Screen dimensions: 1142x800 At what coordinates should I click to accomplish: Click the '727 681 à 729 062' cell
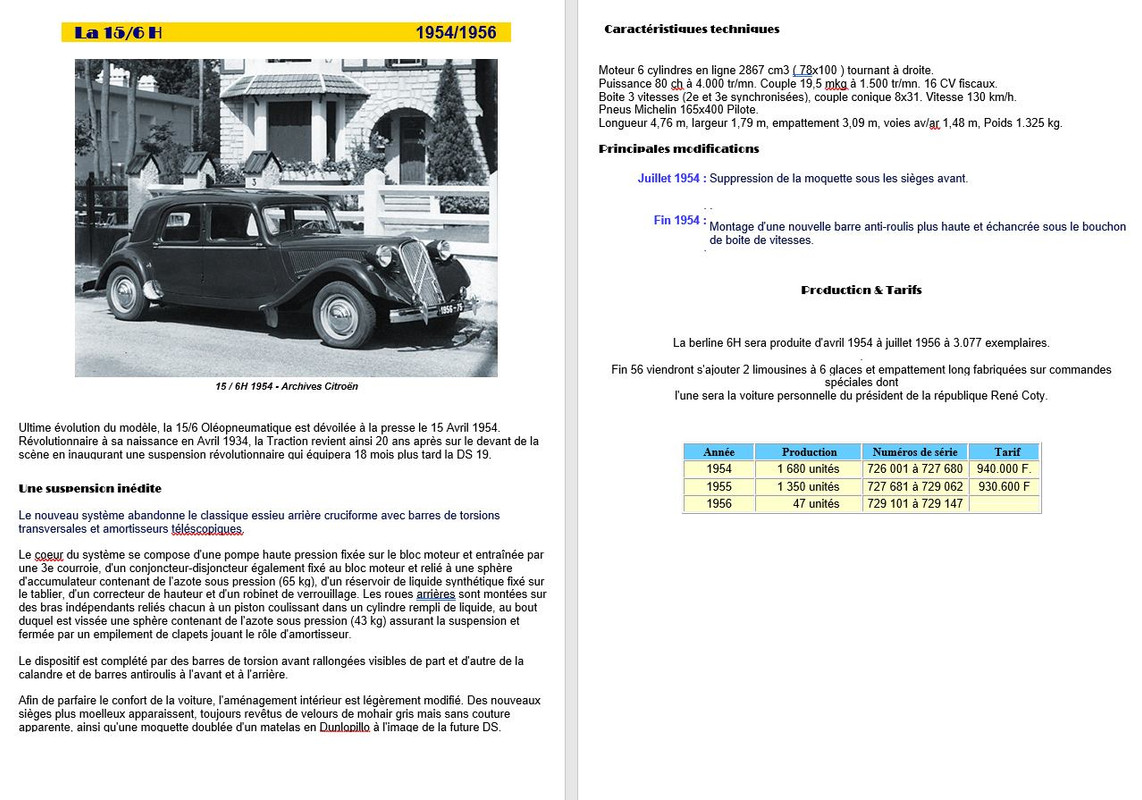click(x=915, y=487)
